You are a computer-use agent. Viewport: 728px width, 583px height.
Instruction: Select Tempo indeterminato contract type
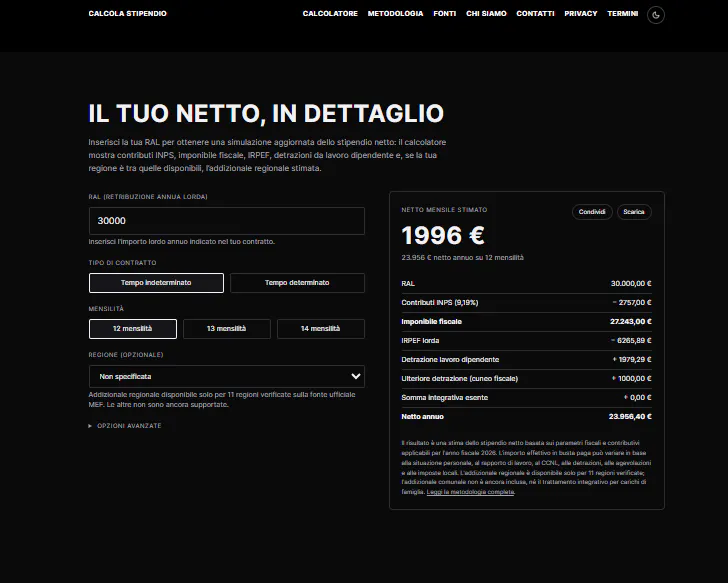156,283
